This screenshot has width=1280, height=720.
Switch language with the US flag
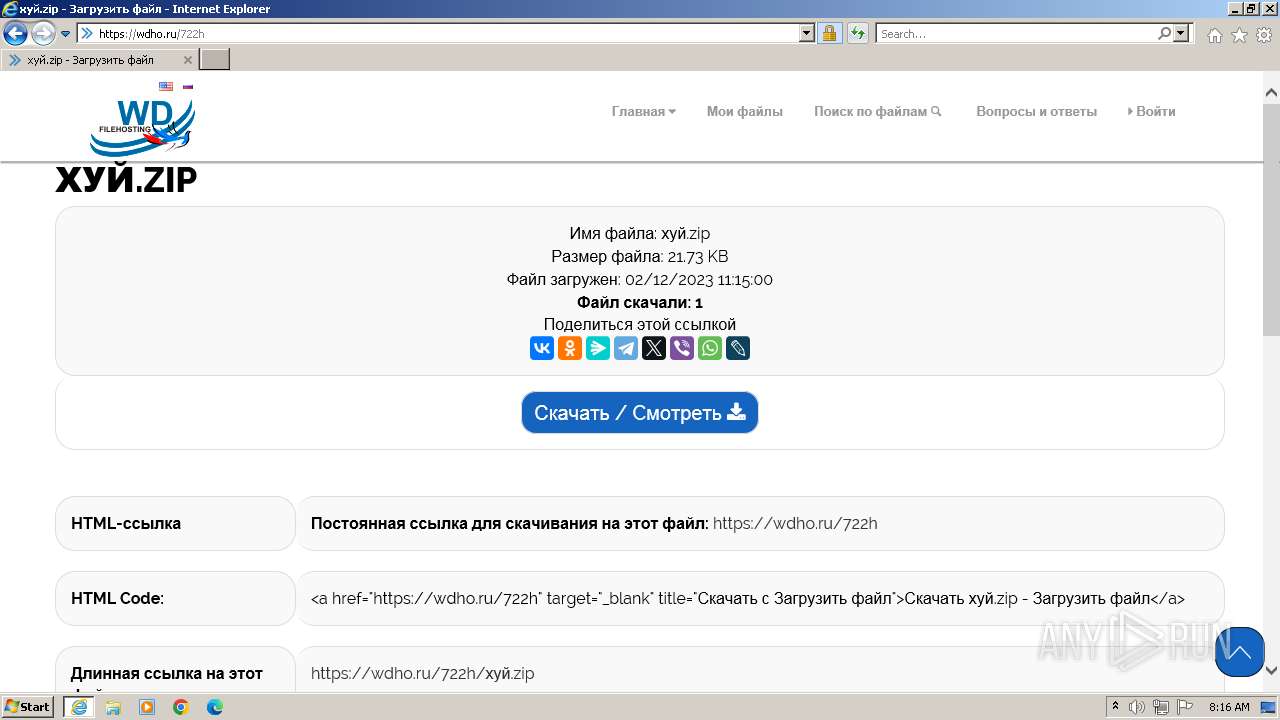tap(166, 86)
